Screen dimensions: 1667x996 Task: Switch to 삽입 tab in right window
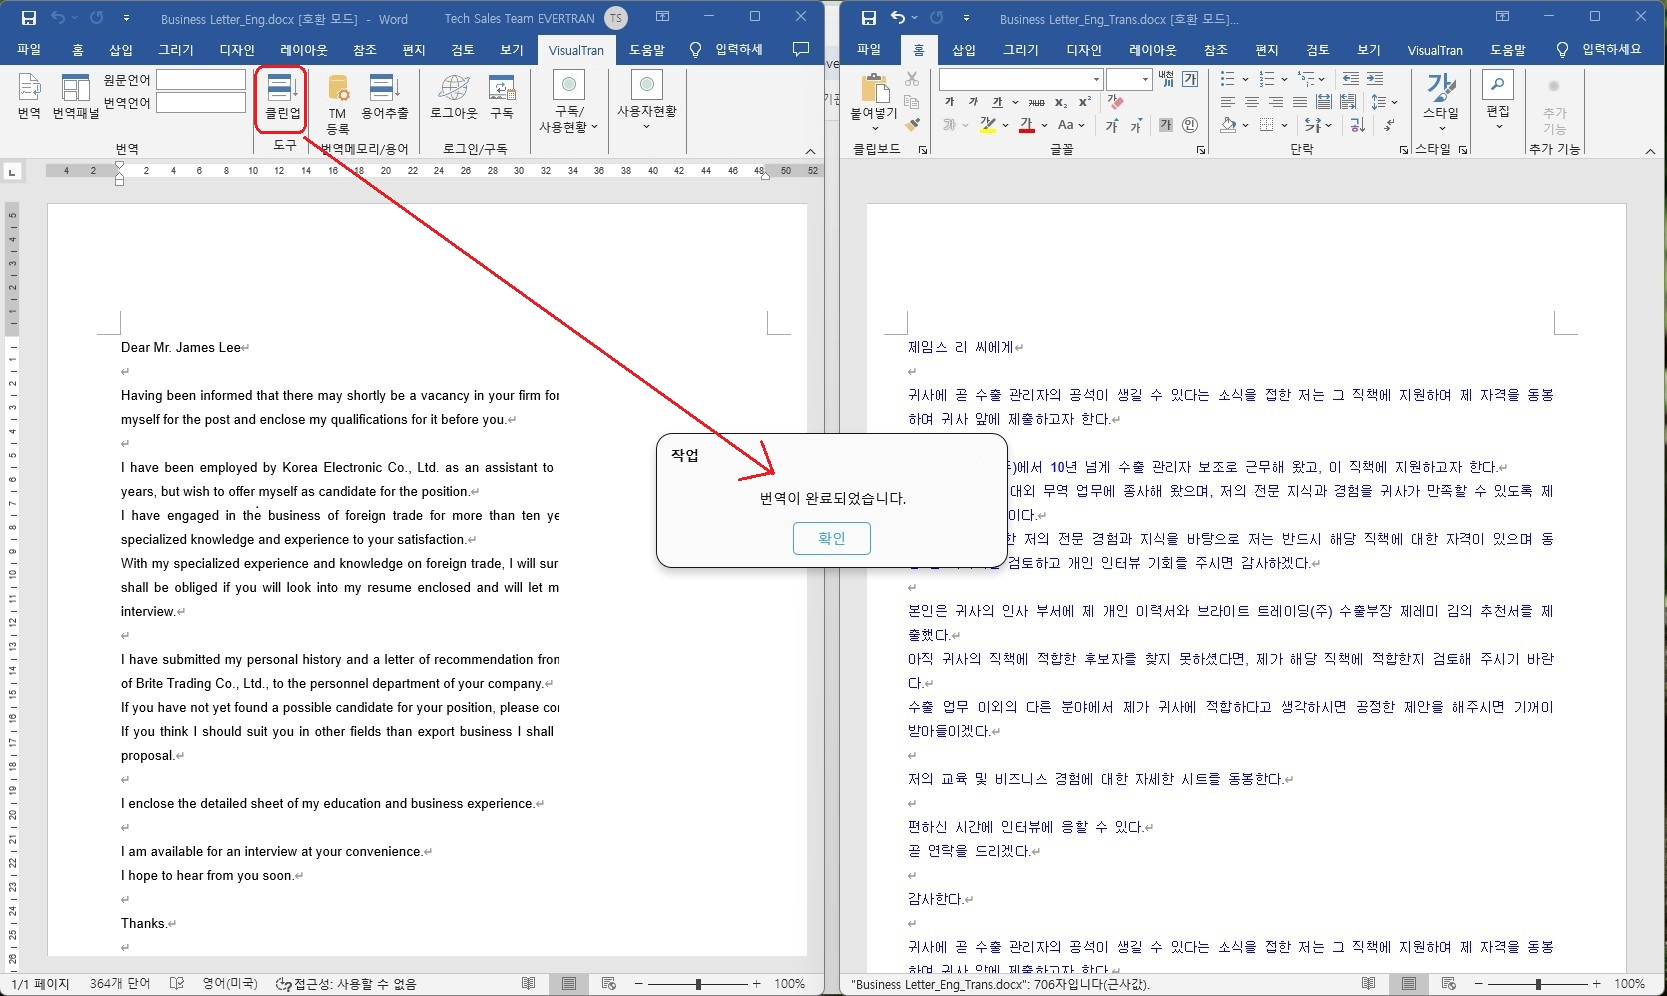click(964, 50)
